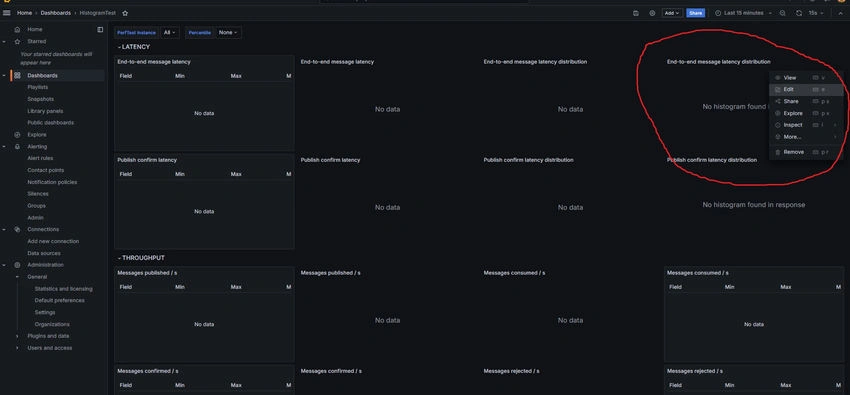
Task: Open Data sources in the sidebar
Action: pyautogui.click(x=44, y=253)
